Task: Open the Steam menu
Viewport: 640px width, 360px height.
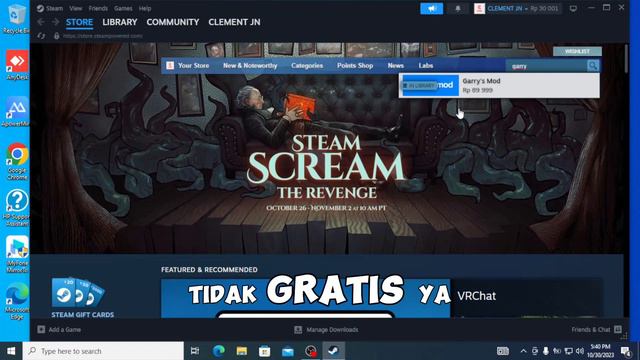Action: tap(54, 8)
